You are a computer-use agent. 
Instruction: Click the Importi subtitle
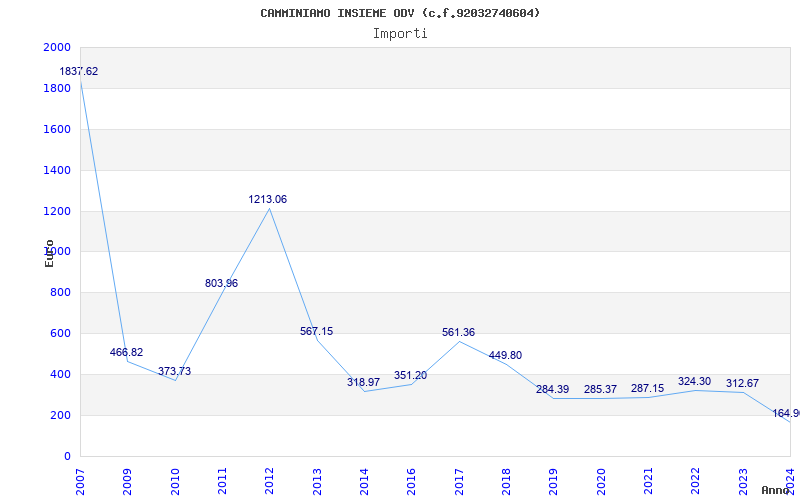point(400,34)
